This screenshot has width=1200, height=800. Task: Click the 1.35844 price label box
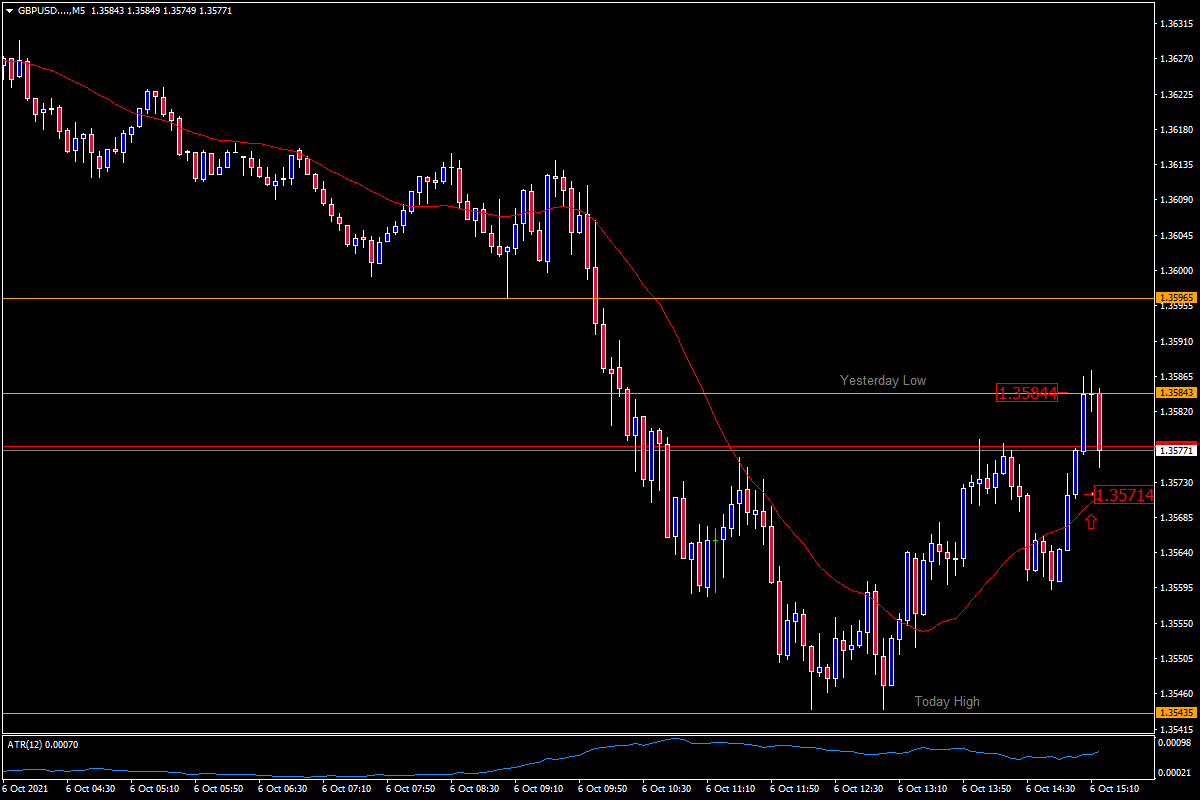point(1026,394)
